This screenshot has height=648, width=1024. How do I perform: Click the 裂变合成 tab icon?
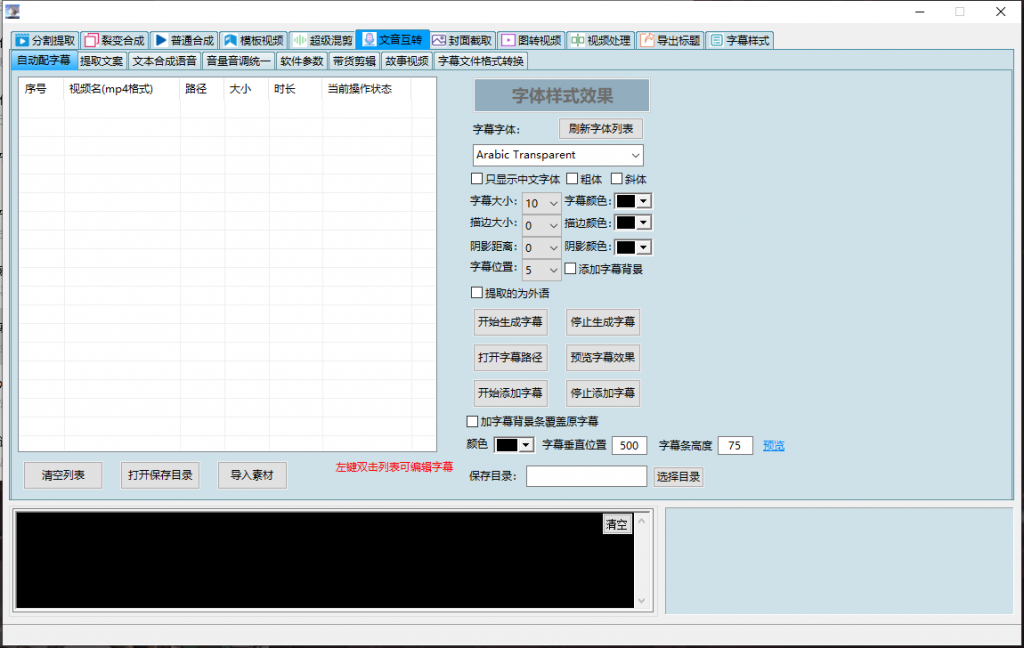91,41
